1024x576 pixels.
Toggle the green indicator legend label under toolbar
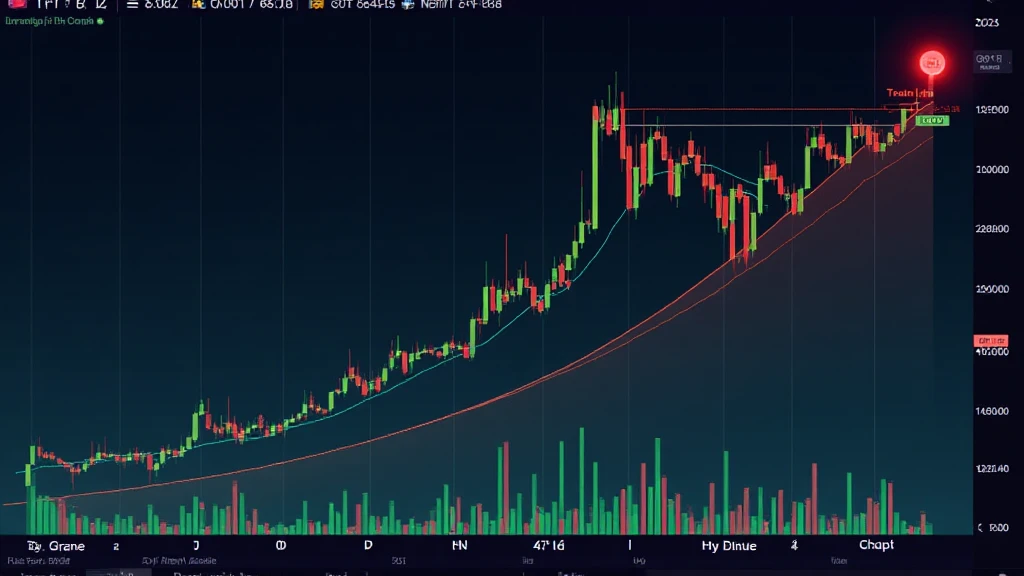(48, 19)
